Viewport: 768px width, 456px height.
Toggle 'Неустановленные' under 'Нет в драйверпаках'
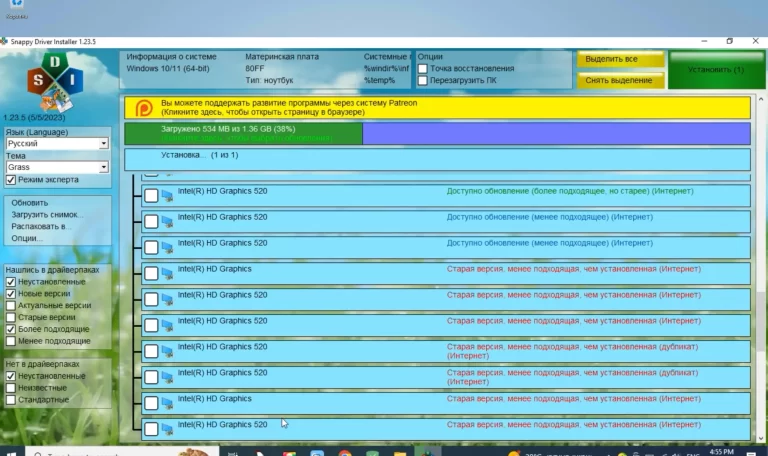coord(11,376)
